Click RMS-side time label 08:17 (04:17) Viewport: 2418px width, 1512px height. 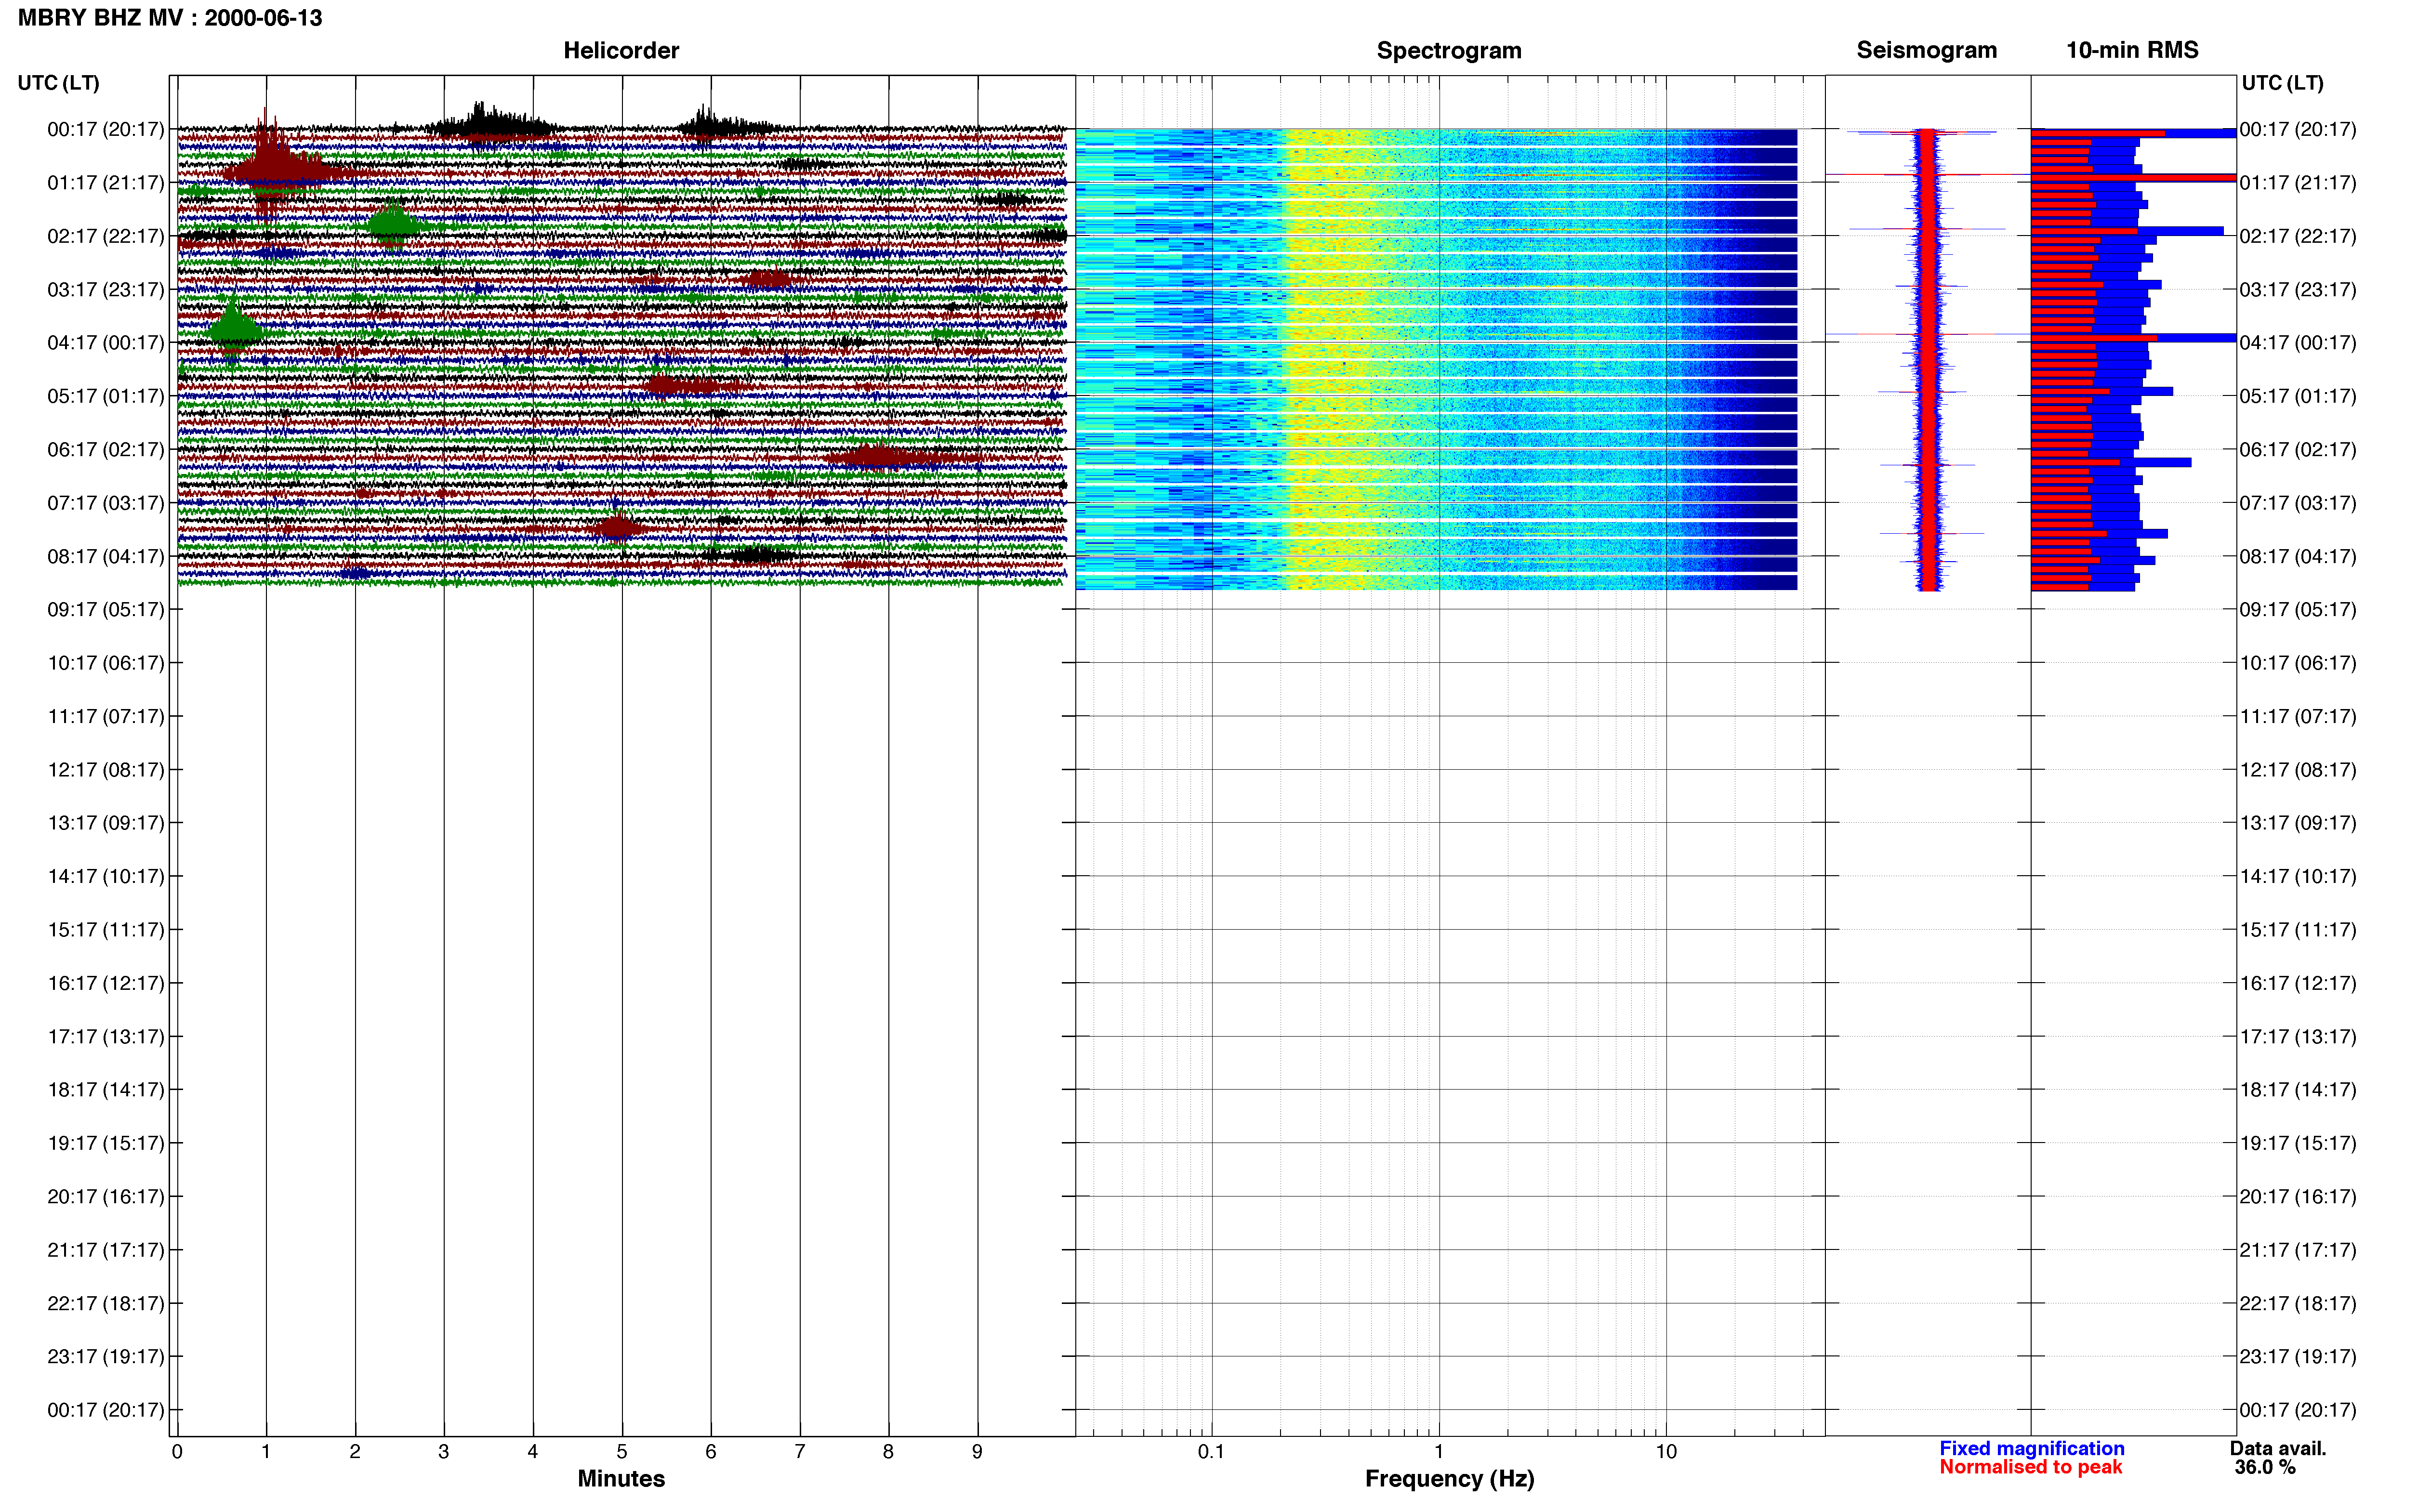tap(2298, 556)
